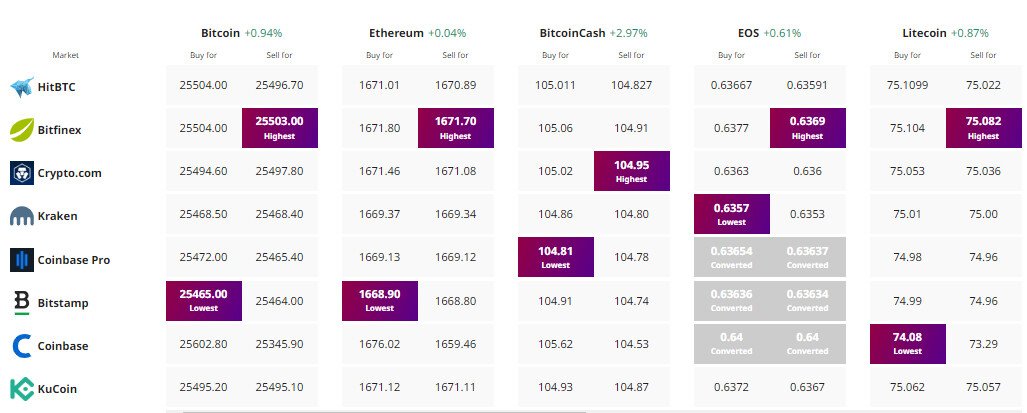The image size is (1027, 413).
Task: Click Bitstamp lowest Bitcoin buy price 25465.00
Action: click(x=204, y=301)
